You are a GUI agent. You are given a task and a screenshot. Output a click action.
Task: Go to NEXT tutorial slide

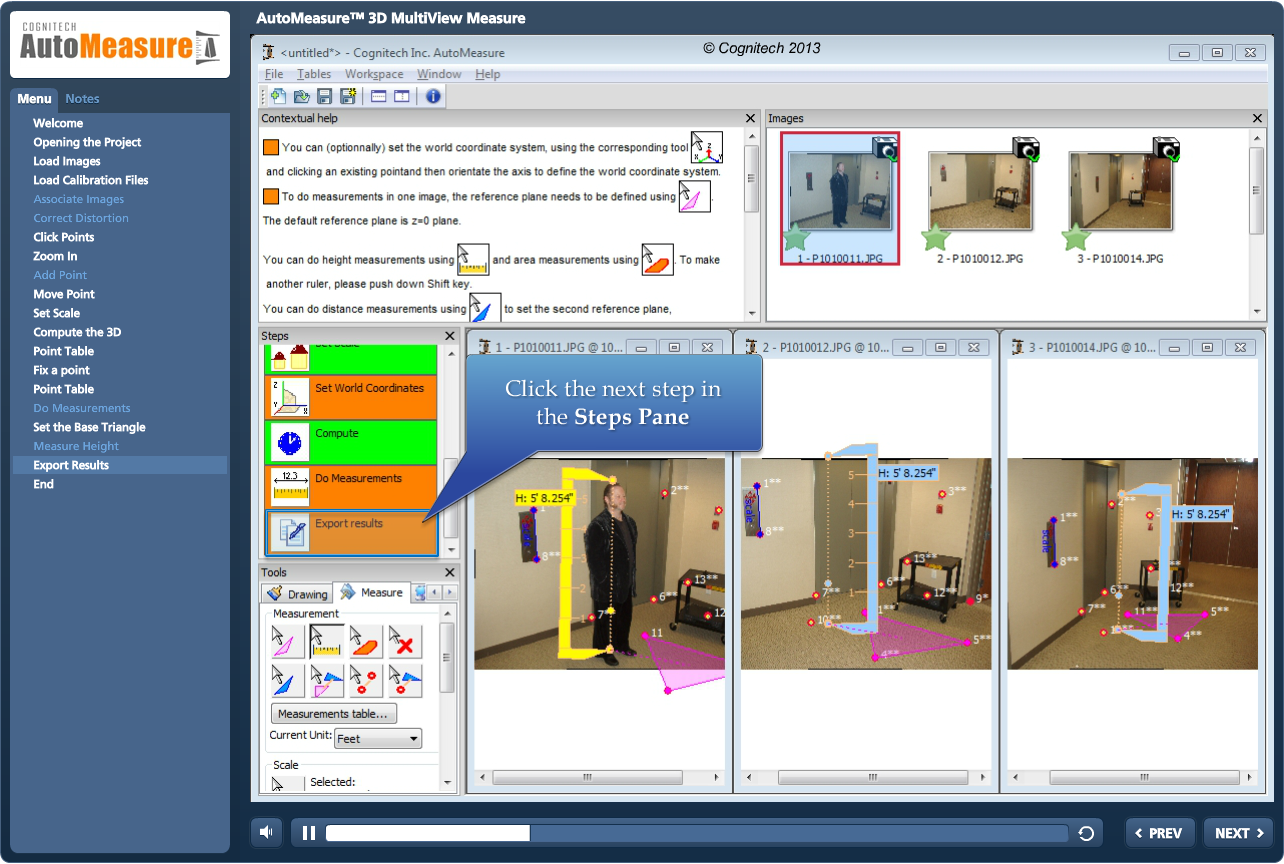(1239, 833)
